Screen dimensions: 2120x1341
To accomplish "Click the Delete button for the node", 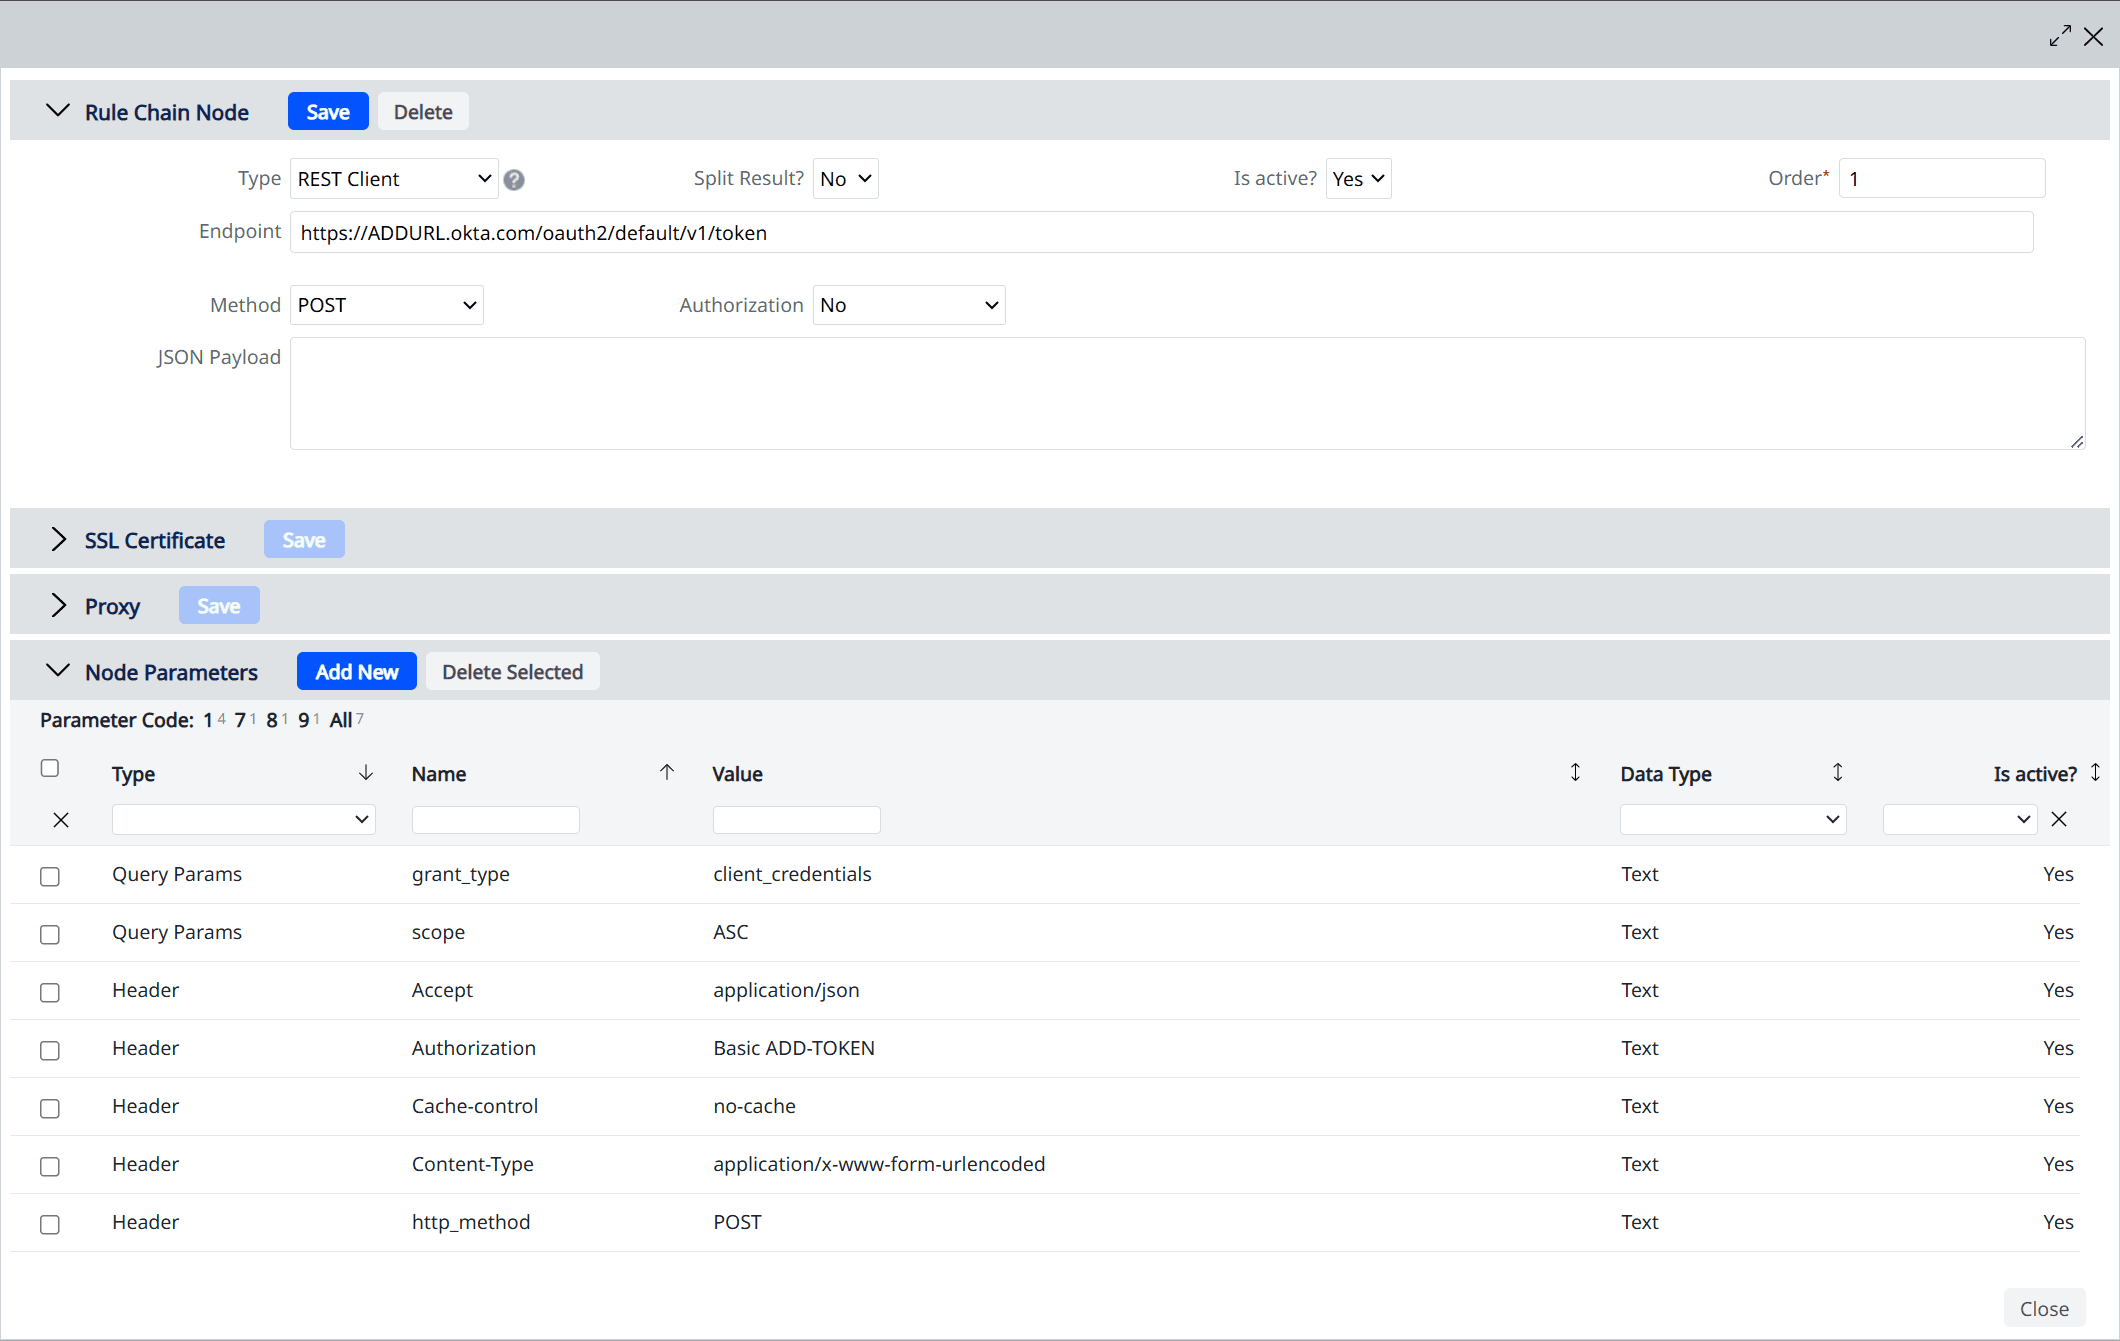I will pyautogui.click(x=423, y=111).
